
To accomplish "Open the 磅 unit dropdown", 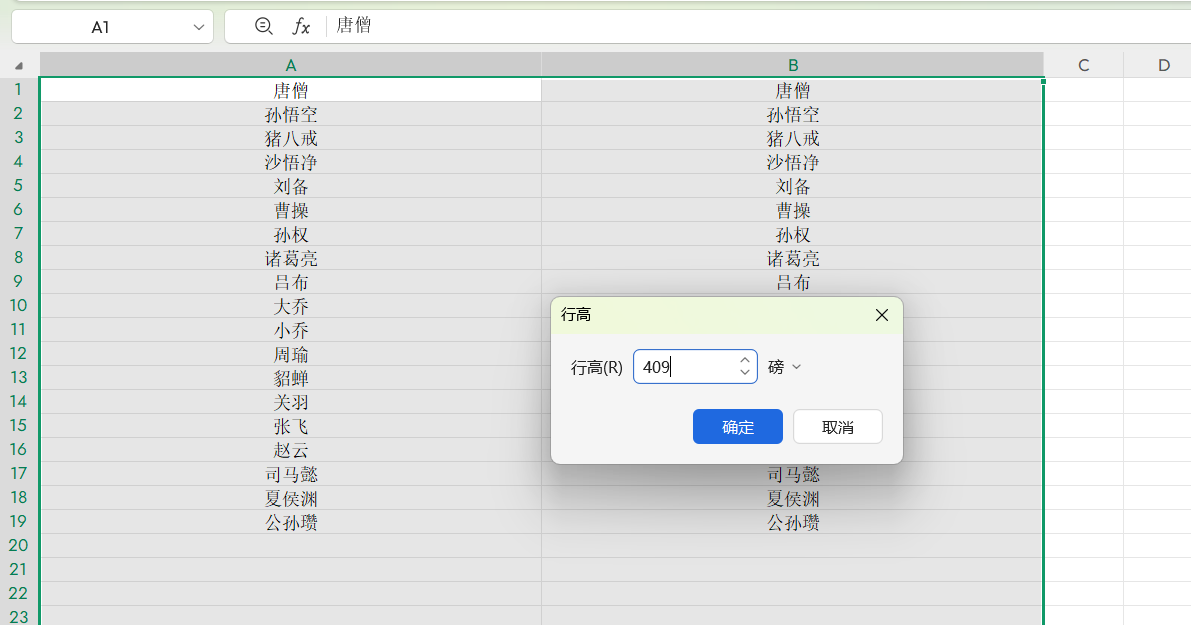I will pyautogui.click(x=785, y=367).
